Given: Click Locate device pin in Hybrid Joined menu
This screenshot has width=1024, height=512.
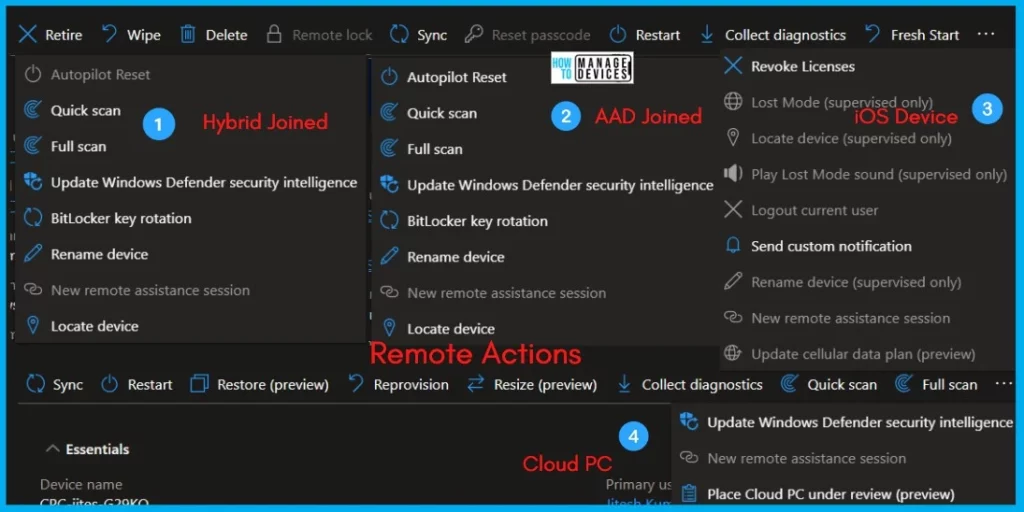Looking at the screenshot, I should pyautogui.click(x=33, y=326).
